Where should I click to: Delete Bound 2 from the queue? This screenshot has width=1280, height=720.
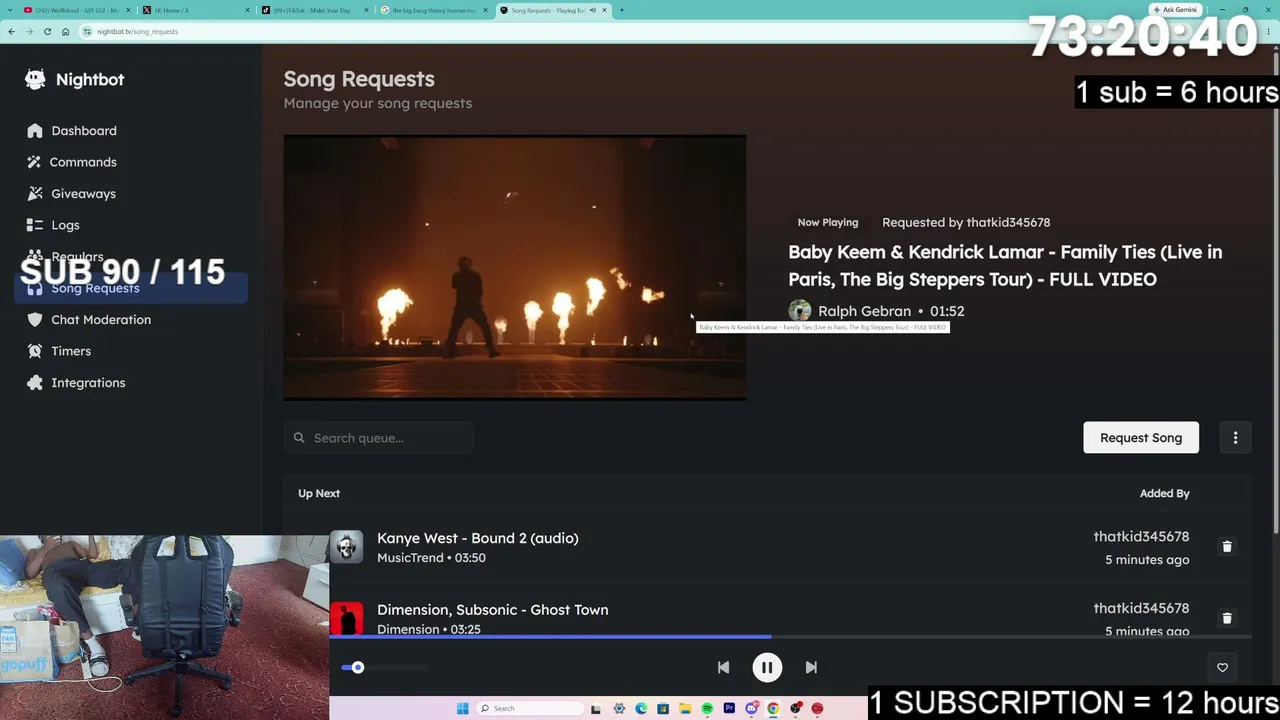tap(1227, 547)
